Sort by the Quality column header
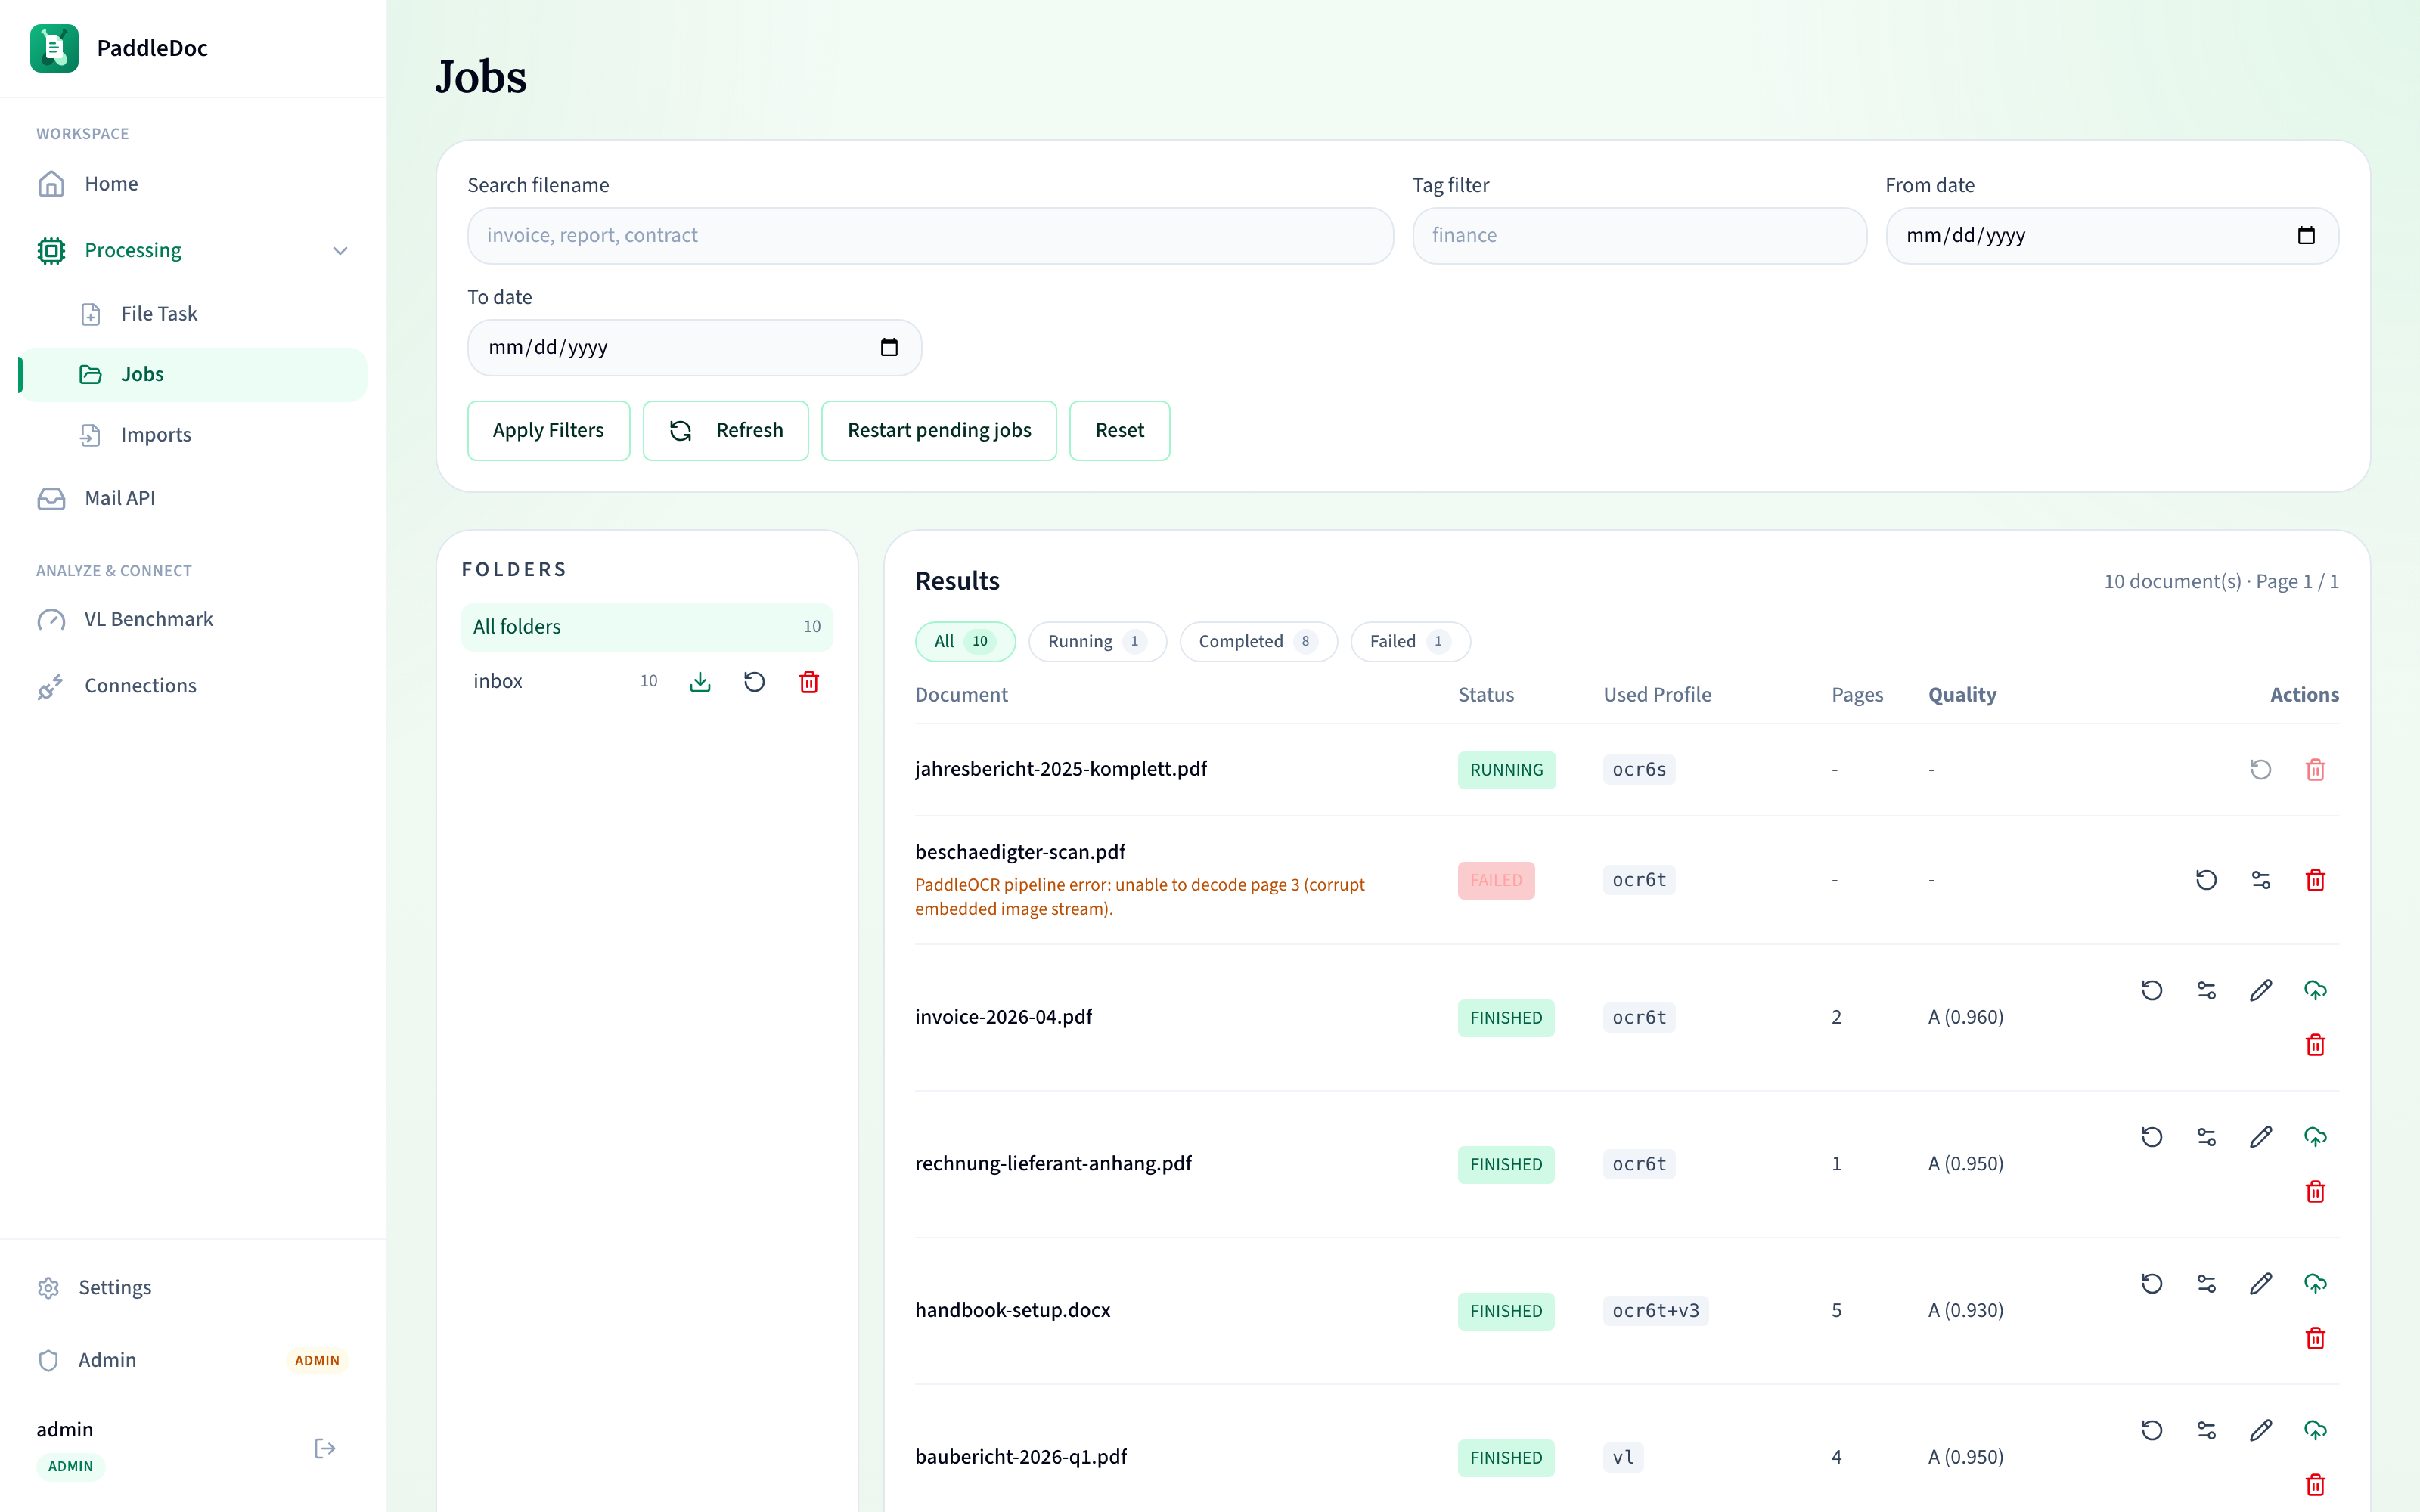The image size is (2420, 1512). (1962, 695)
